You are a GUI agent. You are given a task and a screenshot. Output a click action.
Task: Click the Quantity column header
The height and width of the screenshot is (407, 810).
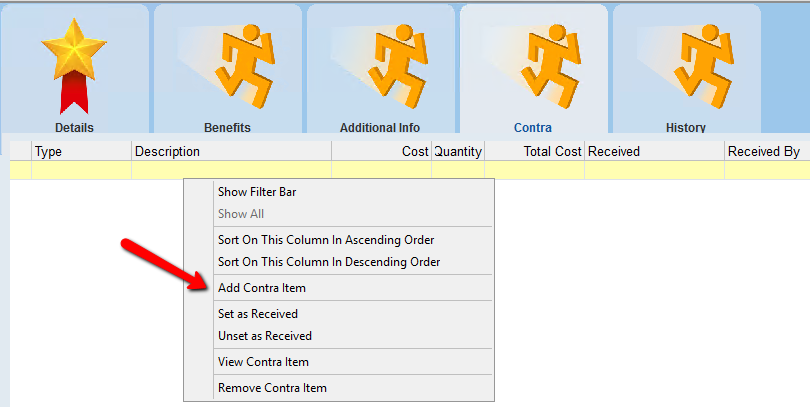pyautogui.click(x=458, y=151)
